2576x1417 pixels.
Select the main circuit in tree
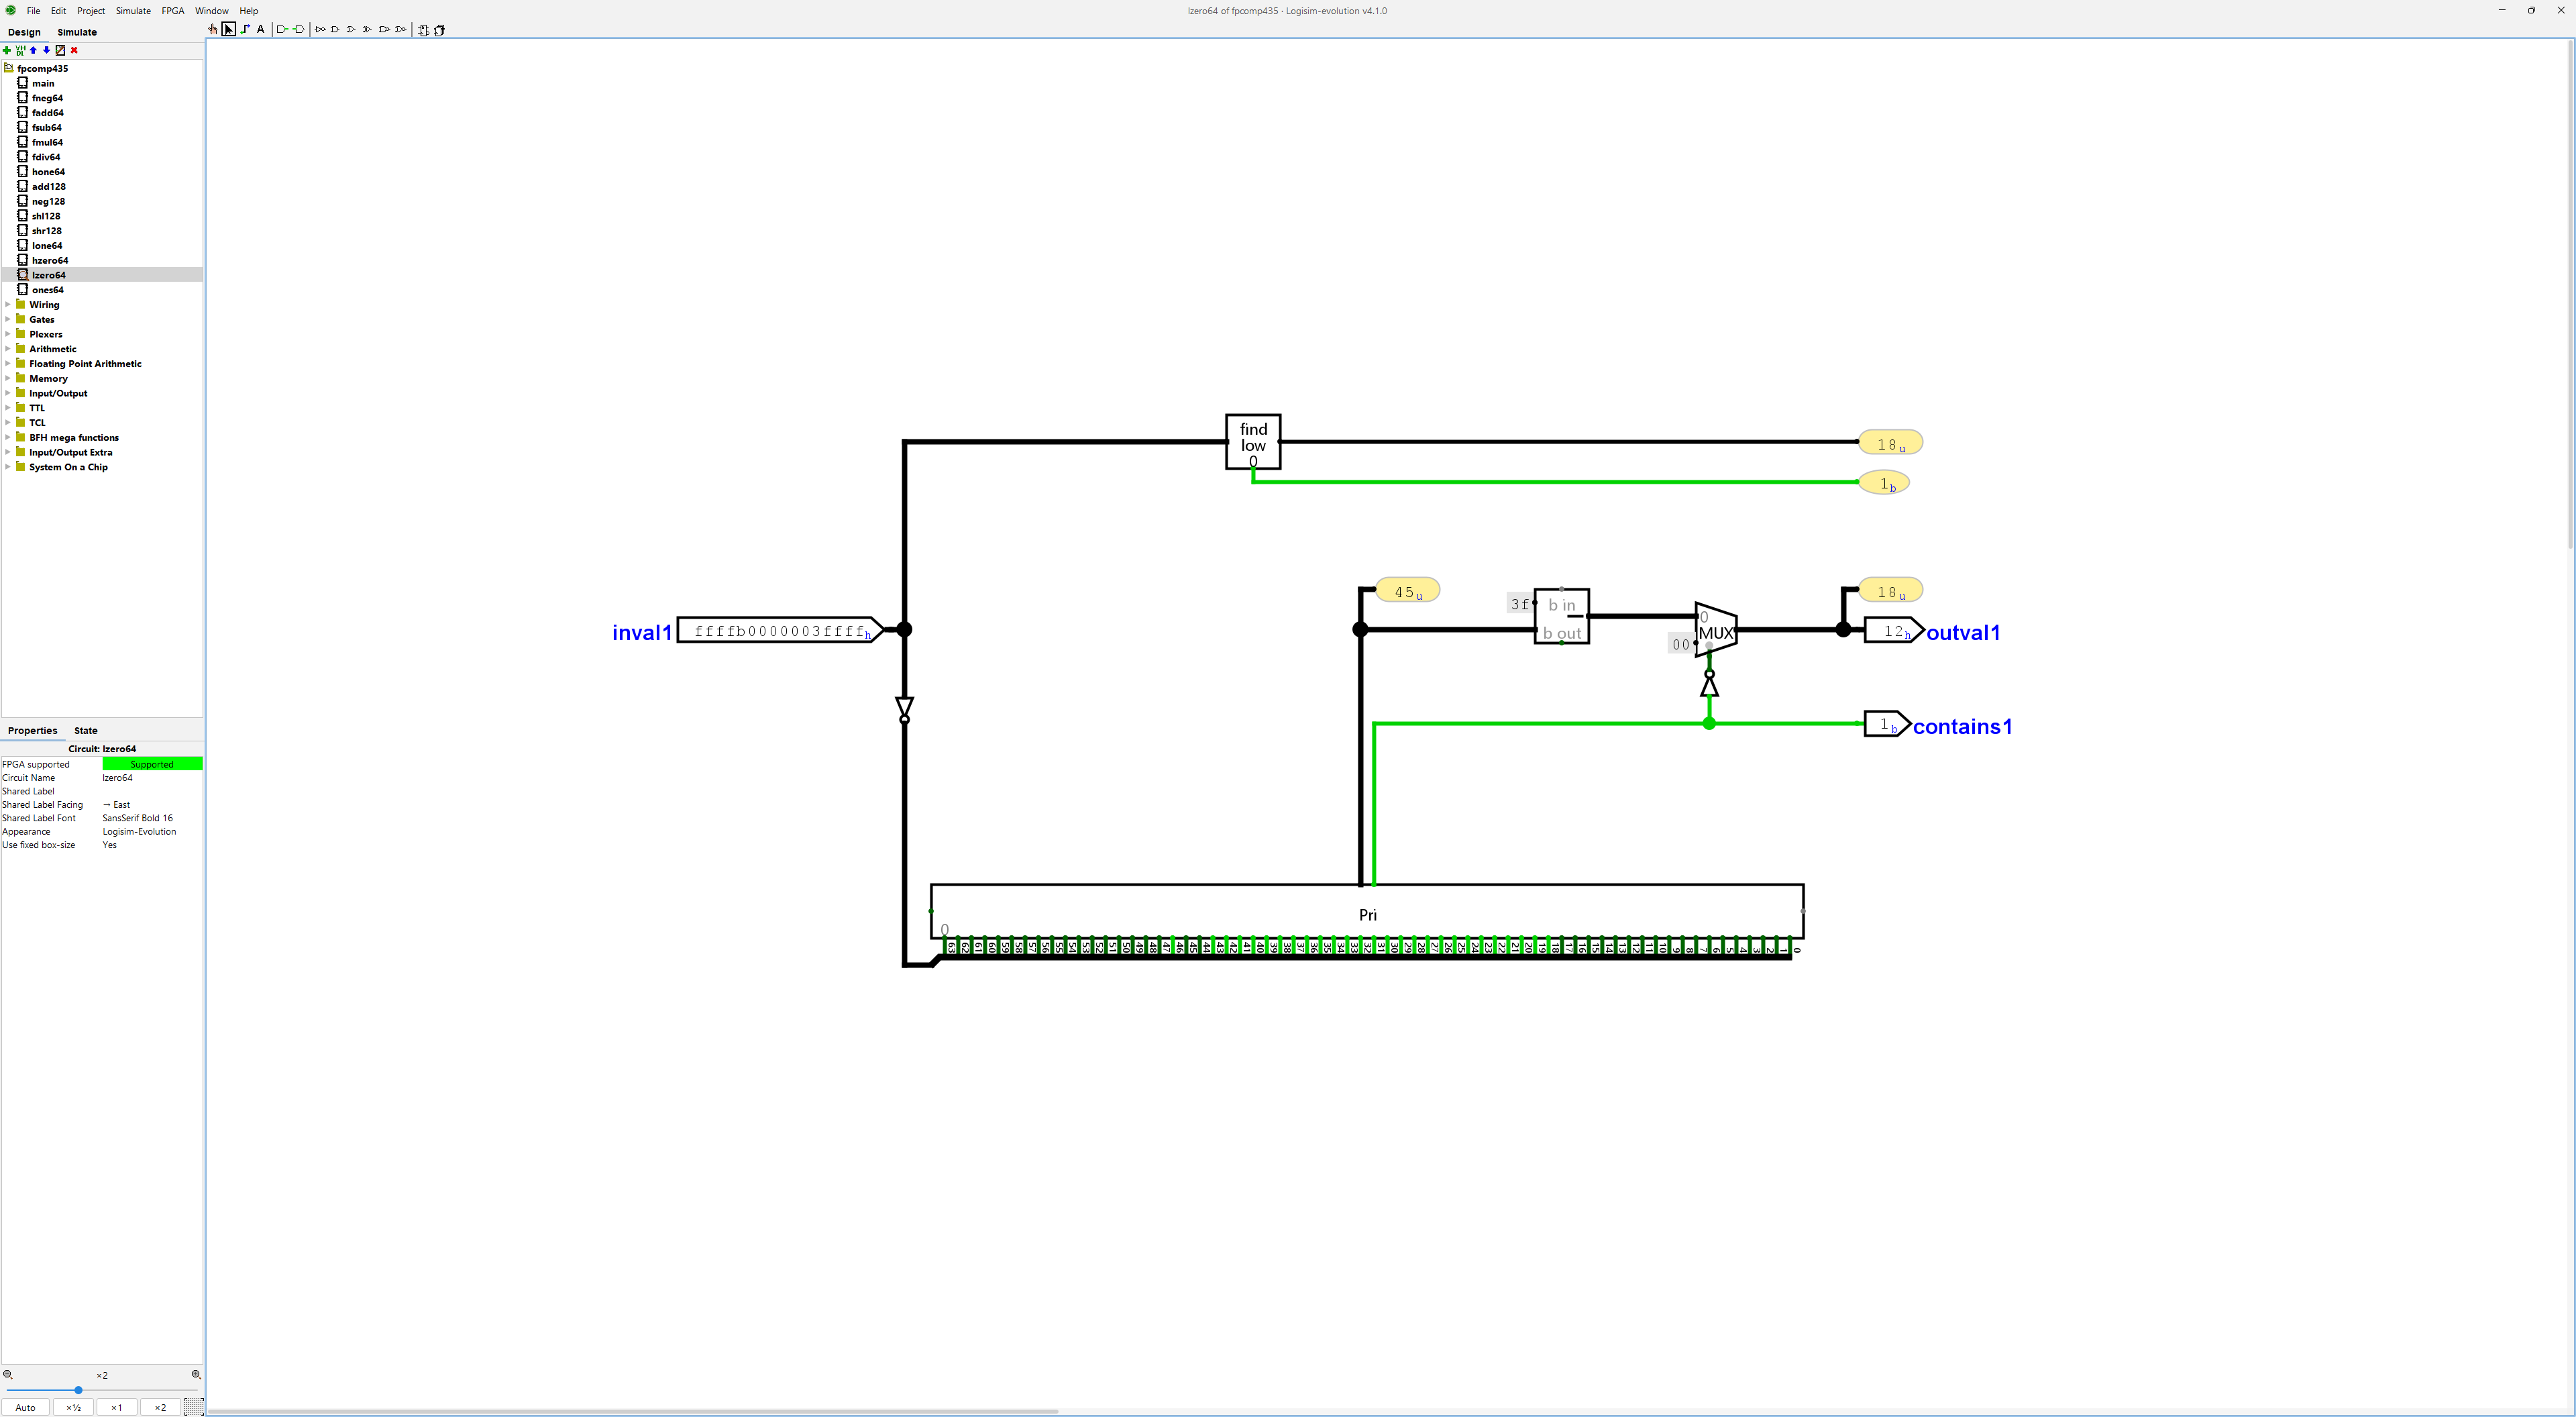point(43,83)
